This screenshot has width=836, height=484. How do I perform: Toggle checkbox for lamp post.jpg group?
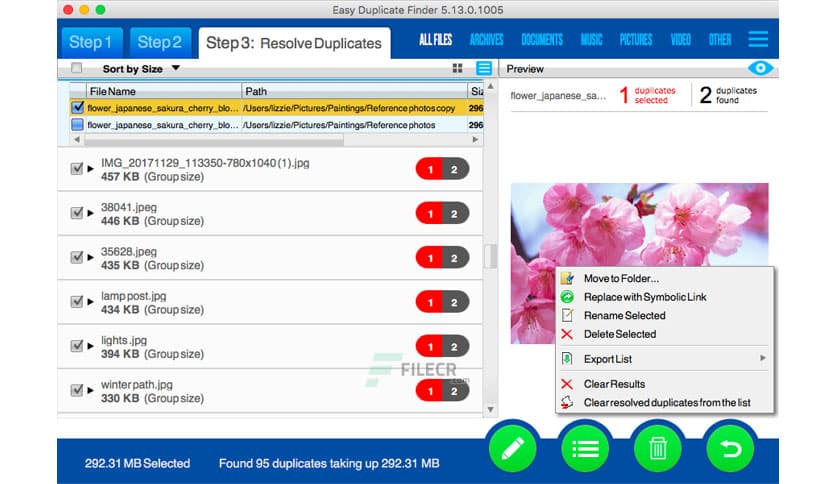point(76,301)
